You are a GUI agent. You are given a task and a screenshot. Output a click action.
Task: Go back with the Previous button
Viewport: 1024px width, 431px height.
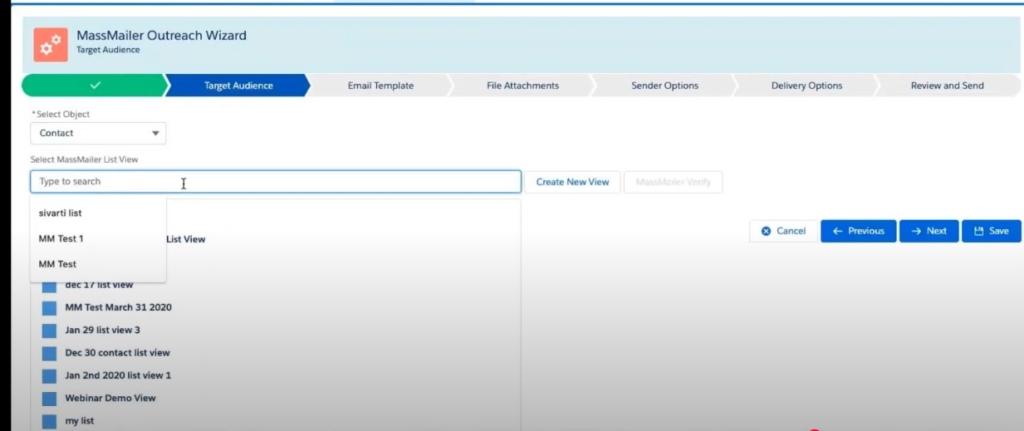859,231
